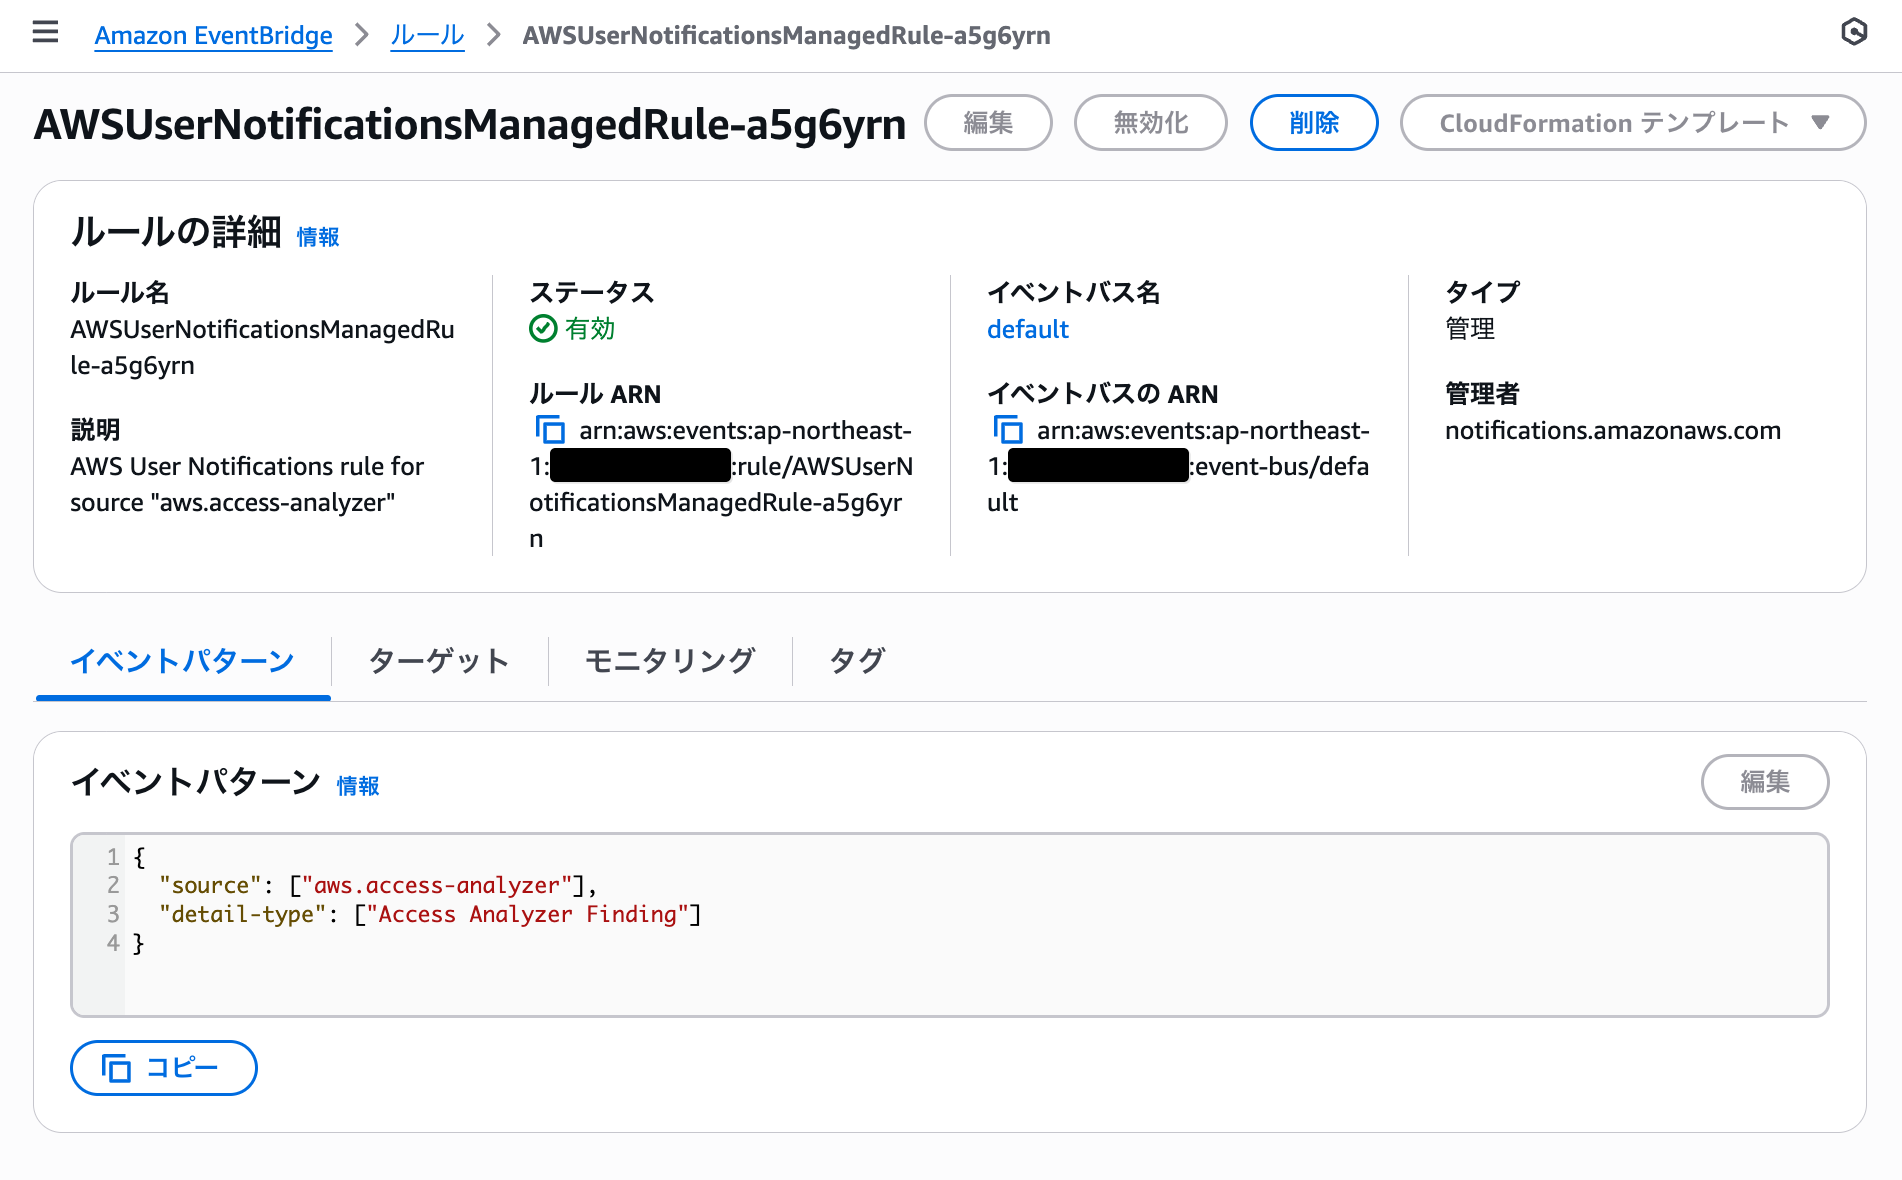Open the default event bus link
Viewport: 1902px width, 1180px height.
click(1027, 329)
